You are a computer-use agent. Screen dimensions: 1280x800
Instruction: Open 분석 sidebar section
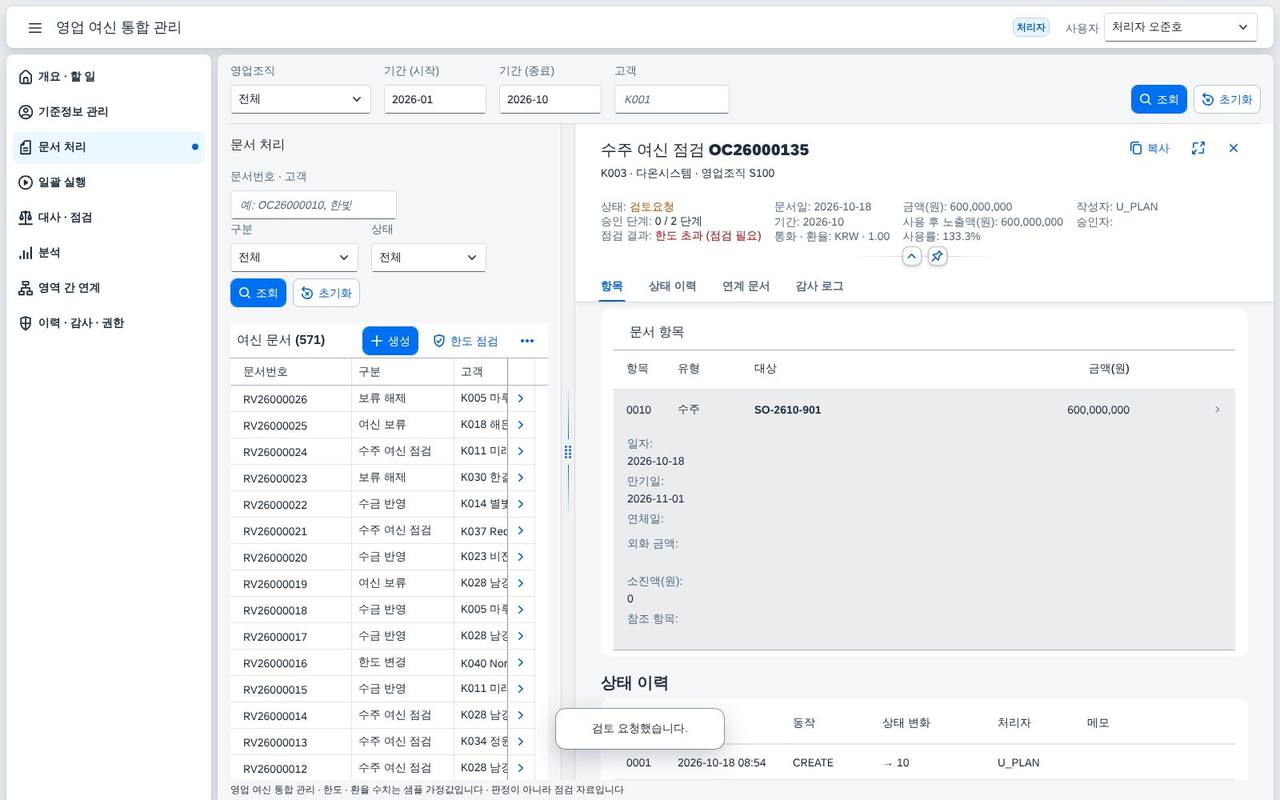pyautogui.click(x=110, y=253)
